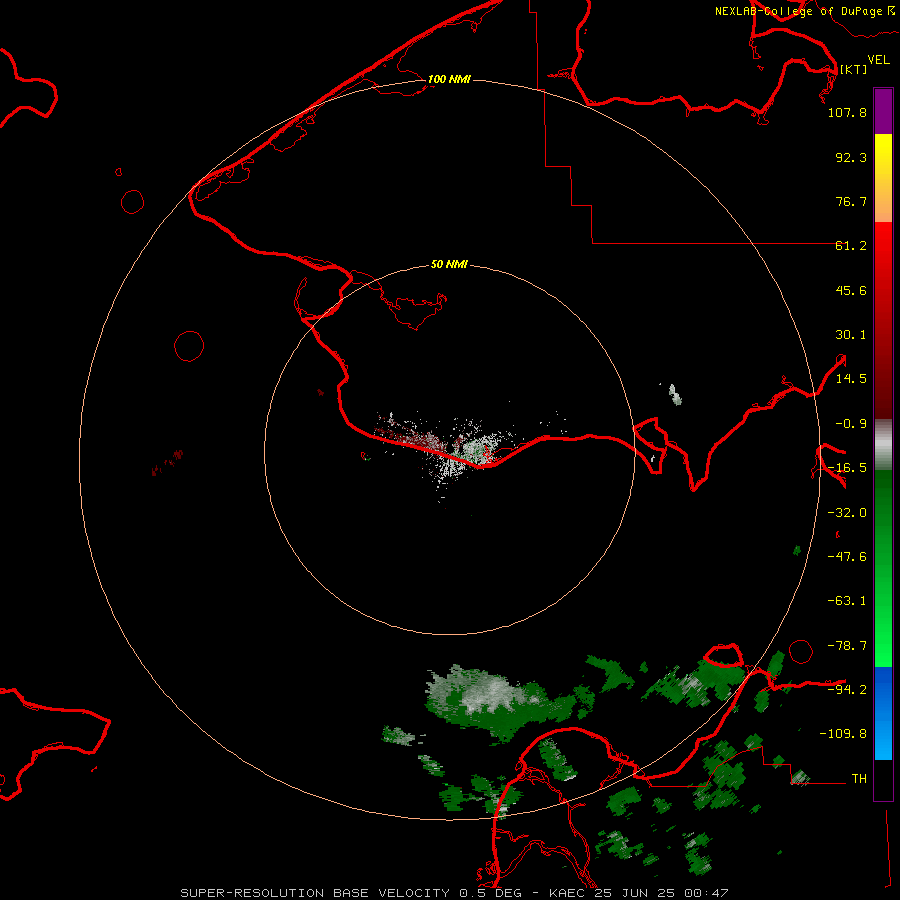This screenshot has height=900, width=900.
Task: Click the 61.2 velocity scale value
Action: pyautogui.click(x=851, y=246)
